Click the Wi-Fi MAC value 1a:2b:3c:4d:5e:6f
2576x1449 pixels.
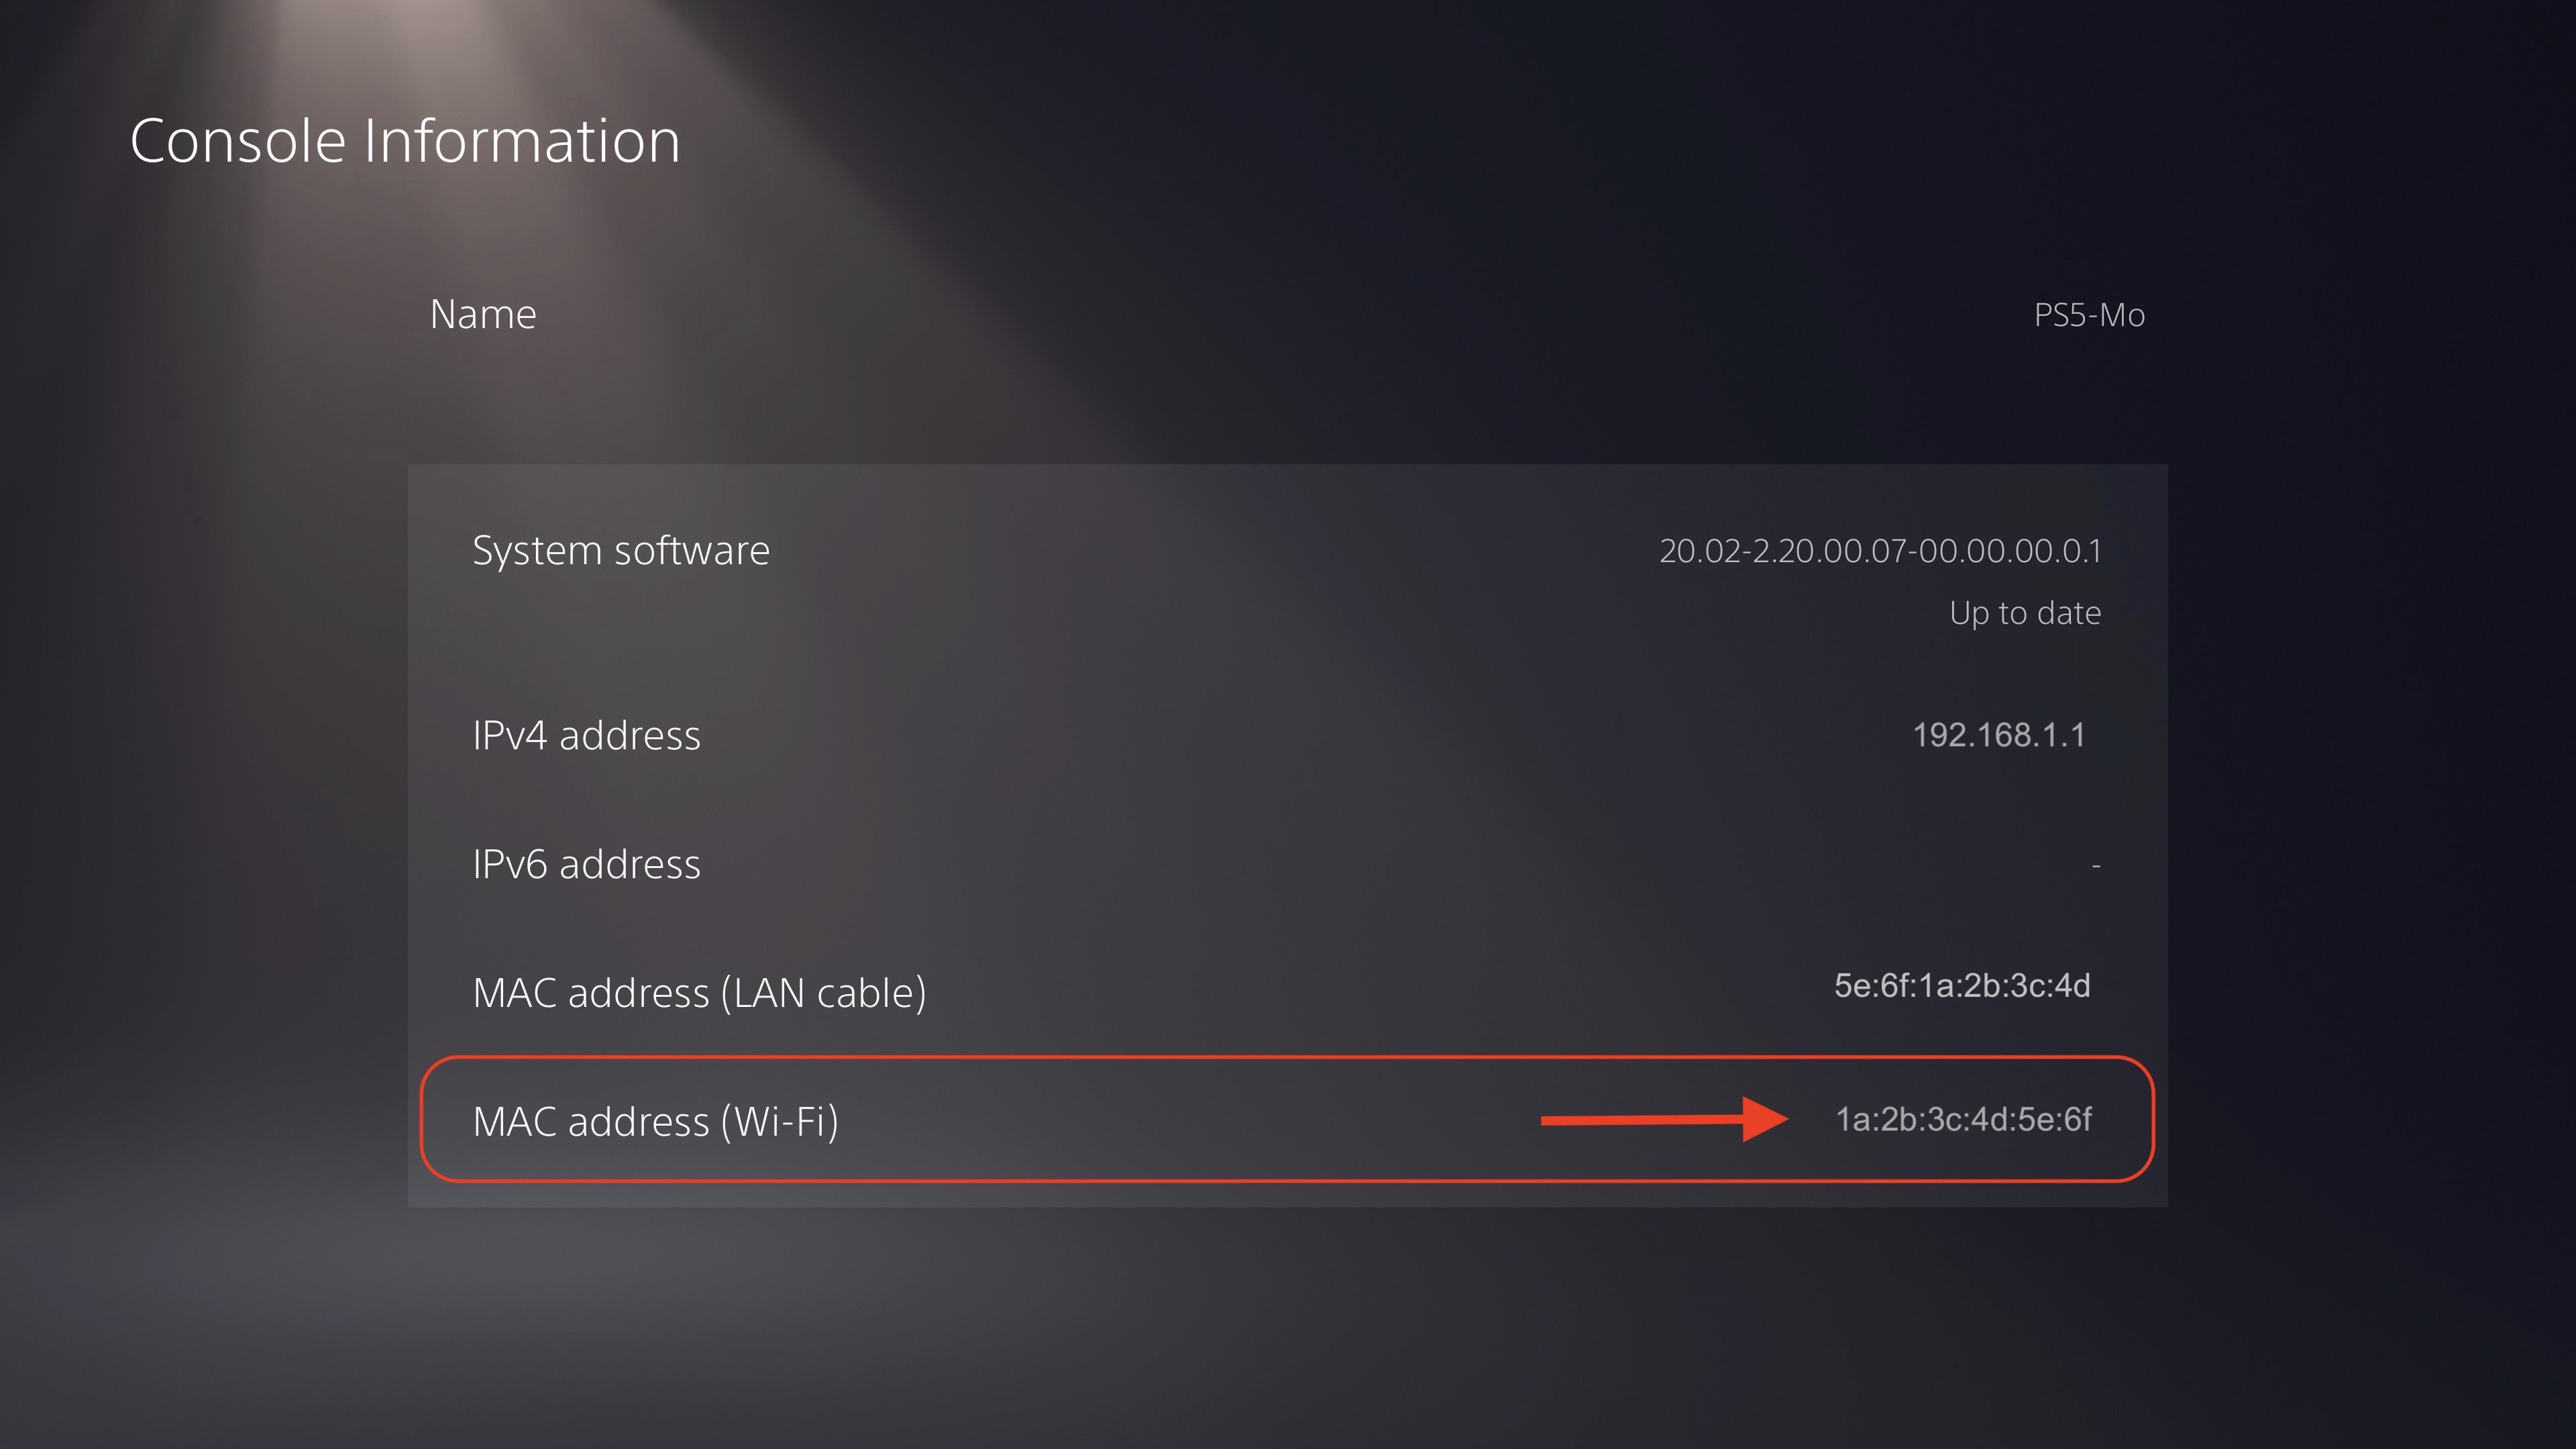coord(1962,1119)
